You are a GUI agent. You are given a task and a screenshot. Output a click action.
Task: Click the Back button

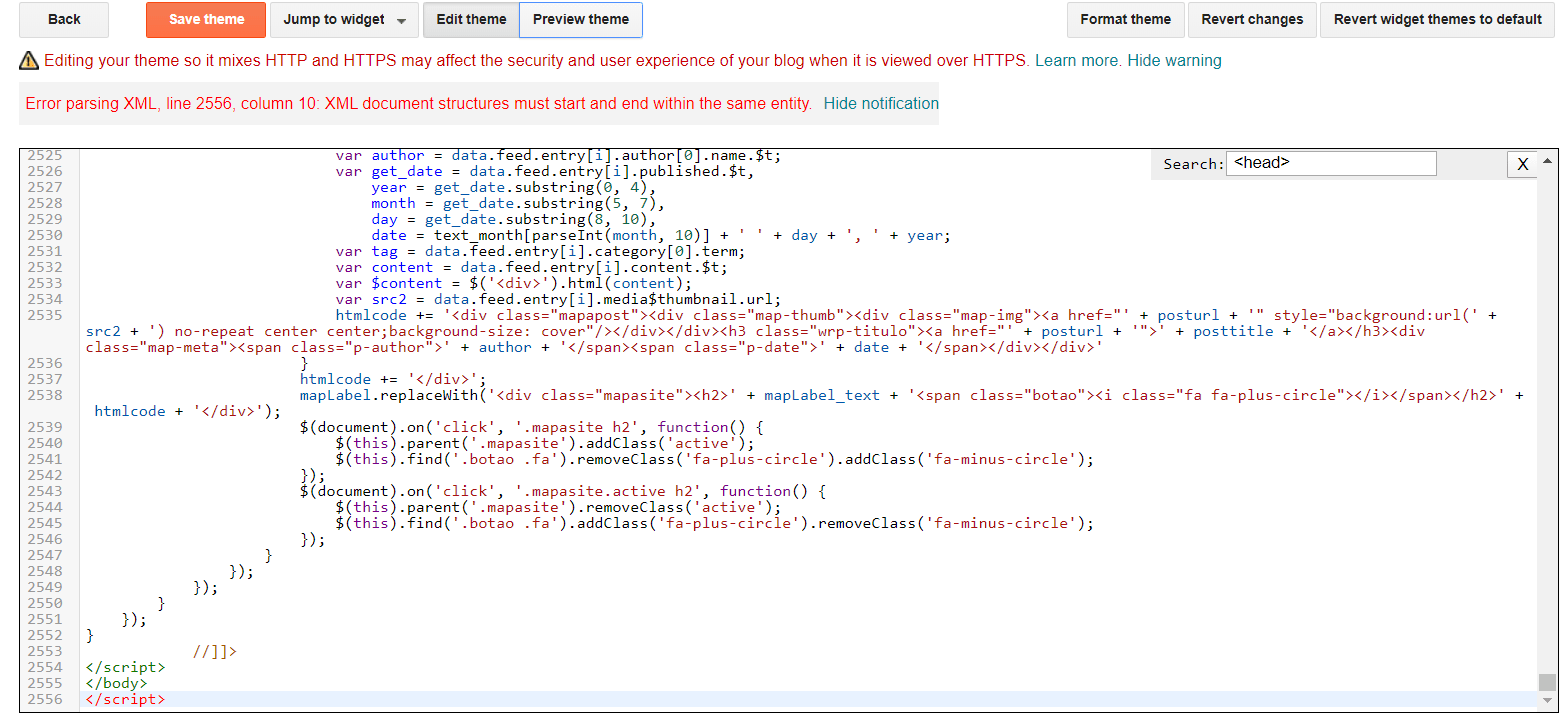pyautogui.click(x=63, y=19)
